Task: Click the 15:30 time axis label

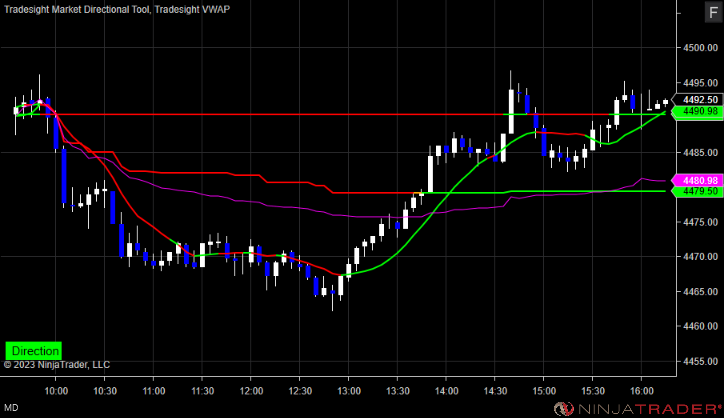Action: click(593, 391)
